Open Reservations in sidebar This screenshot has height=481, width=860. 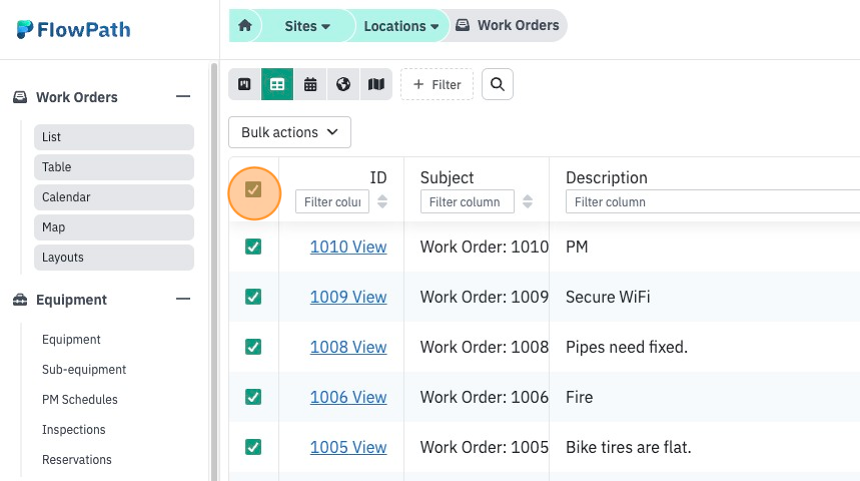pos(77,460)
